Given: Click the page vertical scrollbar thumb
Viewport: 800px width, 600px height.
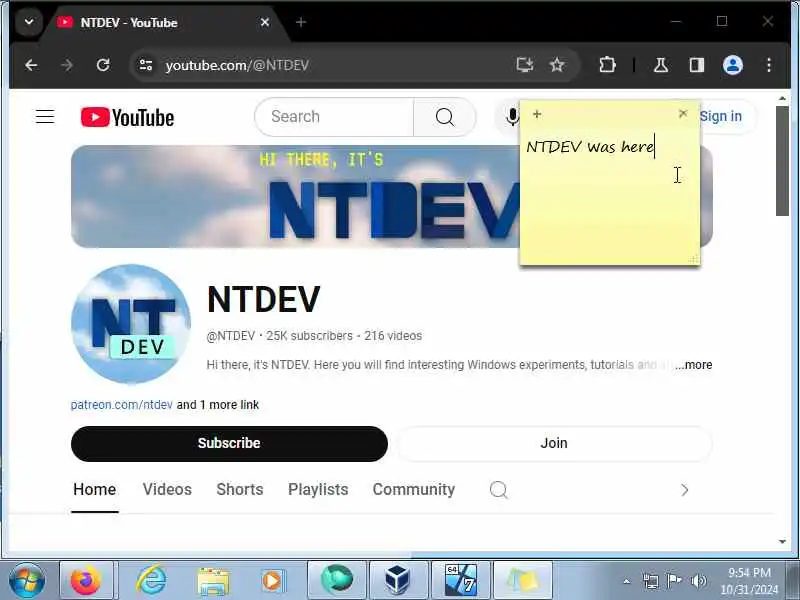Looking at the screenshot, I should pyautogui.click(x=782, y=161).
